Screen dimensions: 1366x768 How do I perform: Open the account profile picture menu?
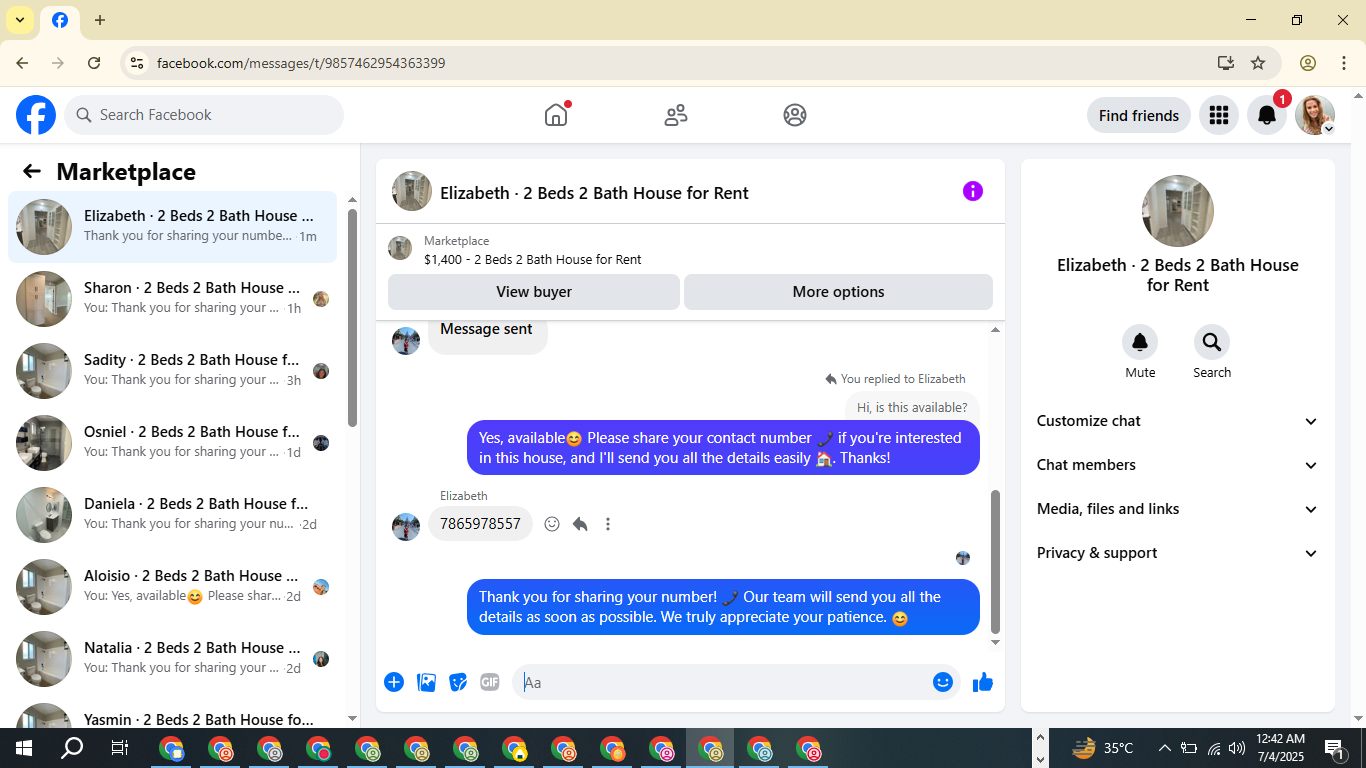tap(1315, 115)
